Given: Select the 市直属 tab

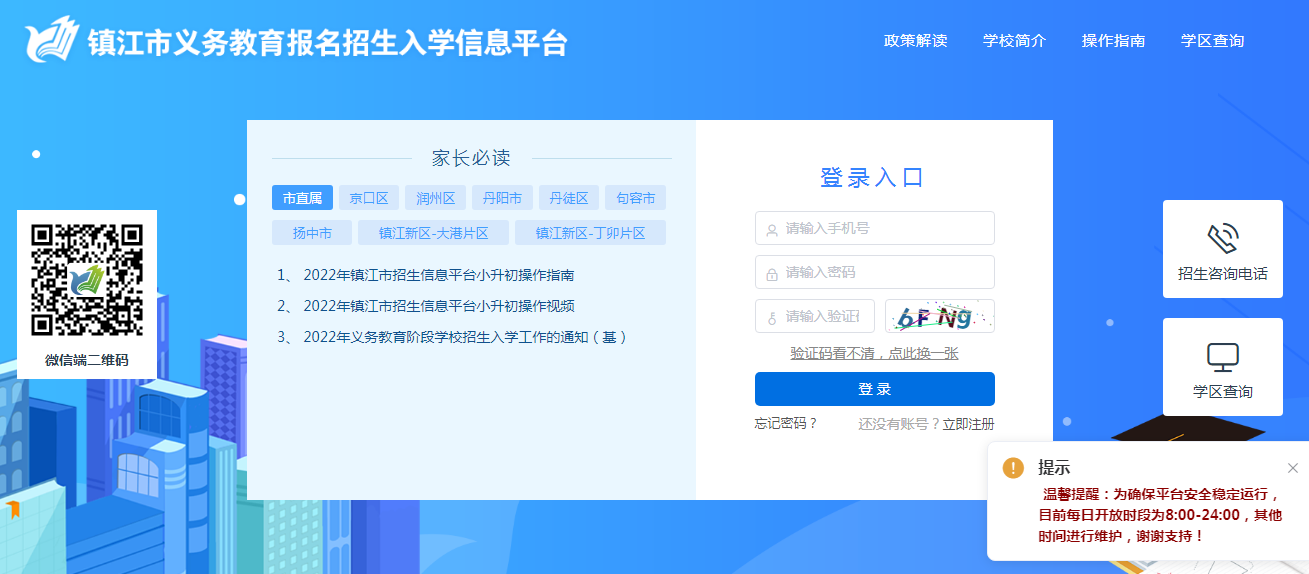Looking at the screenshot, I should click(x=302, y=198).
